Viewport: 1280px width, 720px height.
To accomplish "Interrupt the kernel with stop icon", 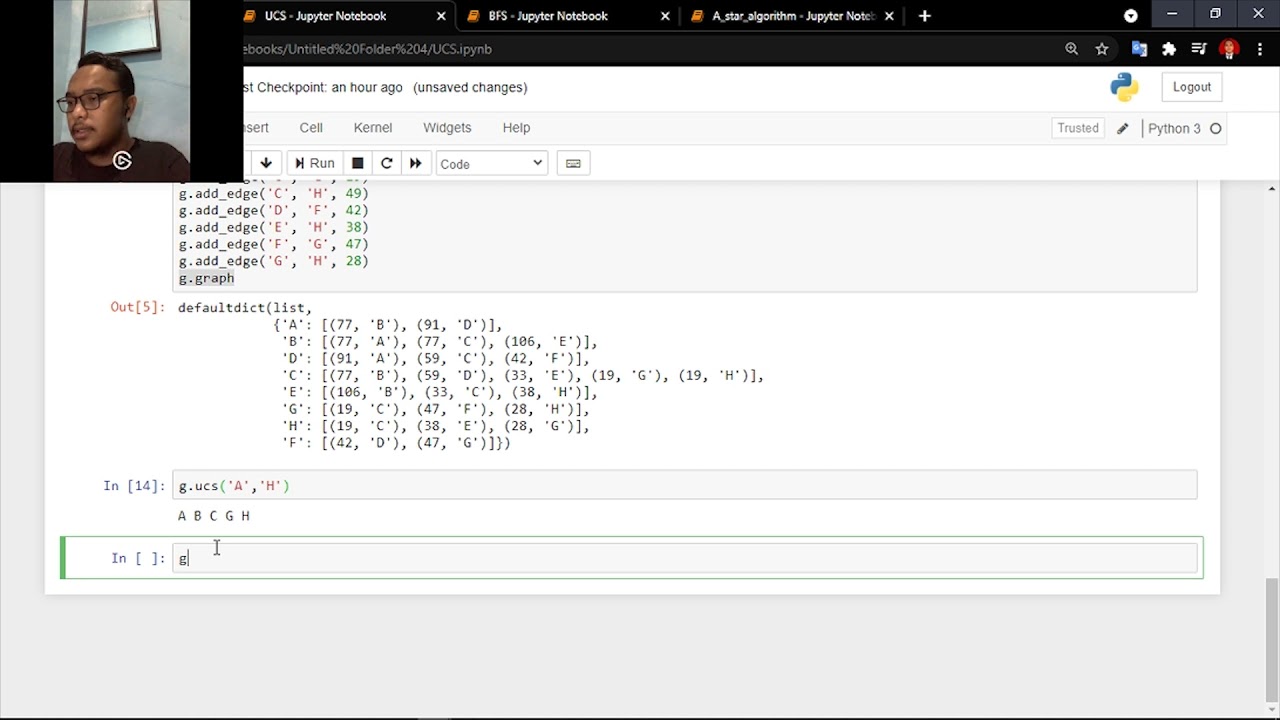I will [357, 163].
